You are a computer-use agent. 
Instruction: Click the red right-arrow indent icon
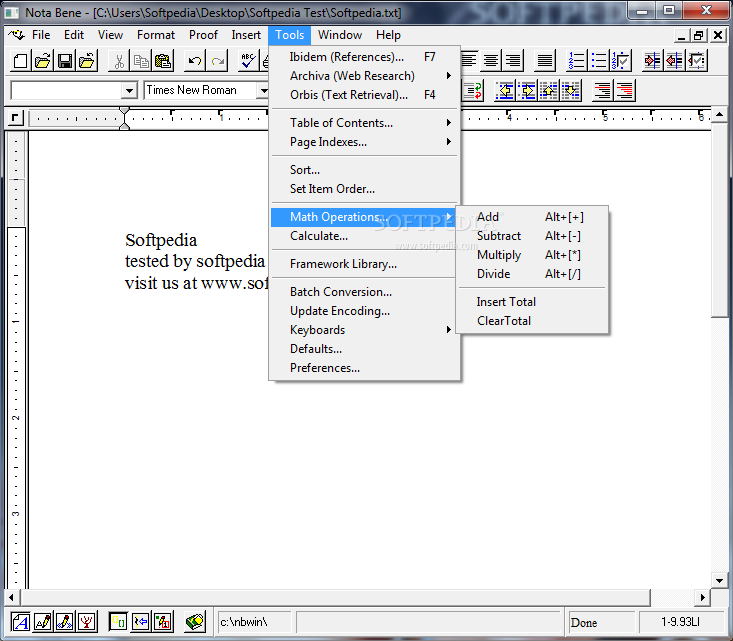click(652, 61)
